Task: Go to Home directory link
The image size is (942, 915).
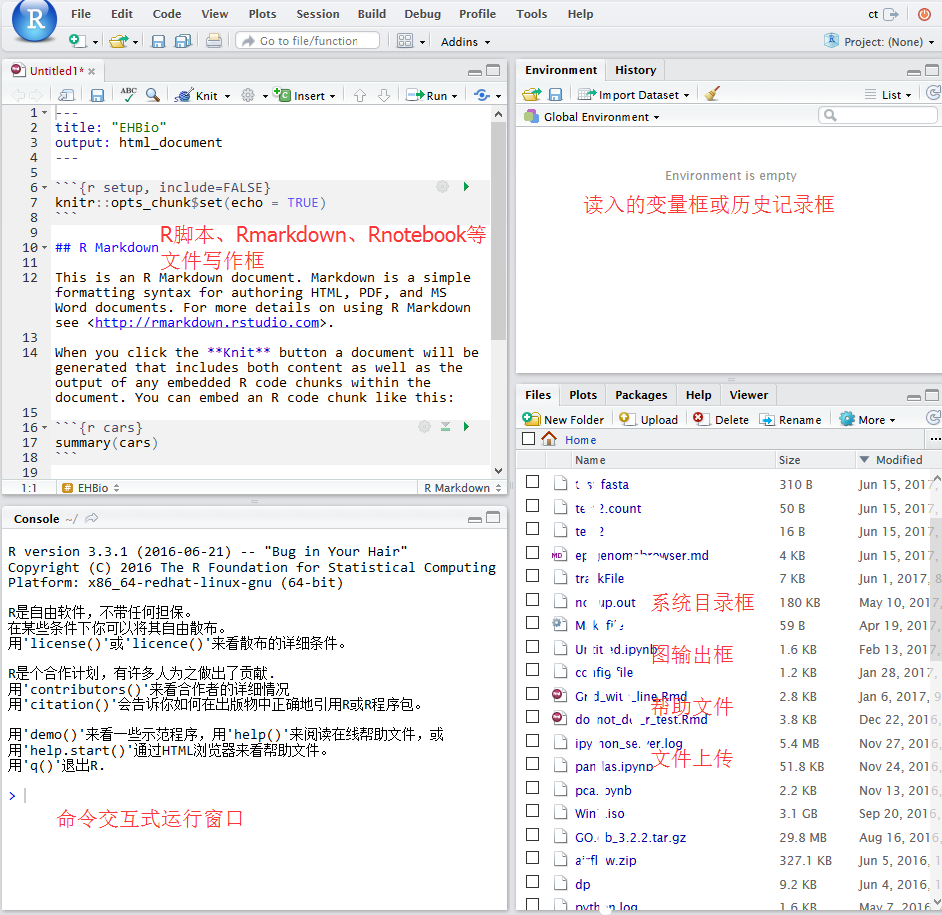Action: point(580,440)
